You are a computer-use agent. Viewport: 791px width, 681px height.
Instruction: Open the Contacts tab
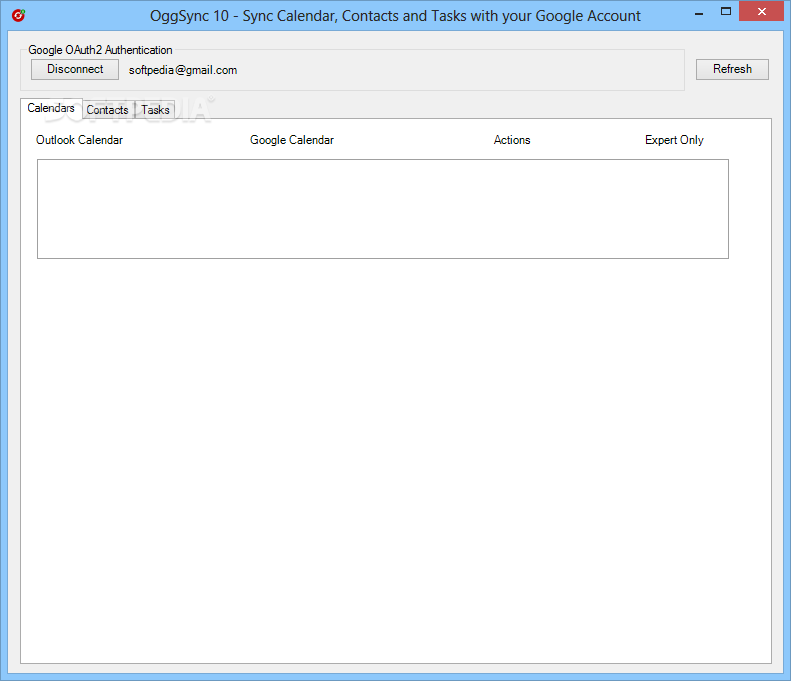click(107, 110)
